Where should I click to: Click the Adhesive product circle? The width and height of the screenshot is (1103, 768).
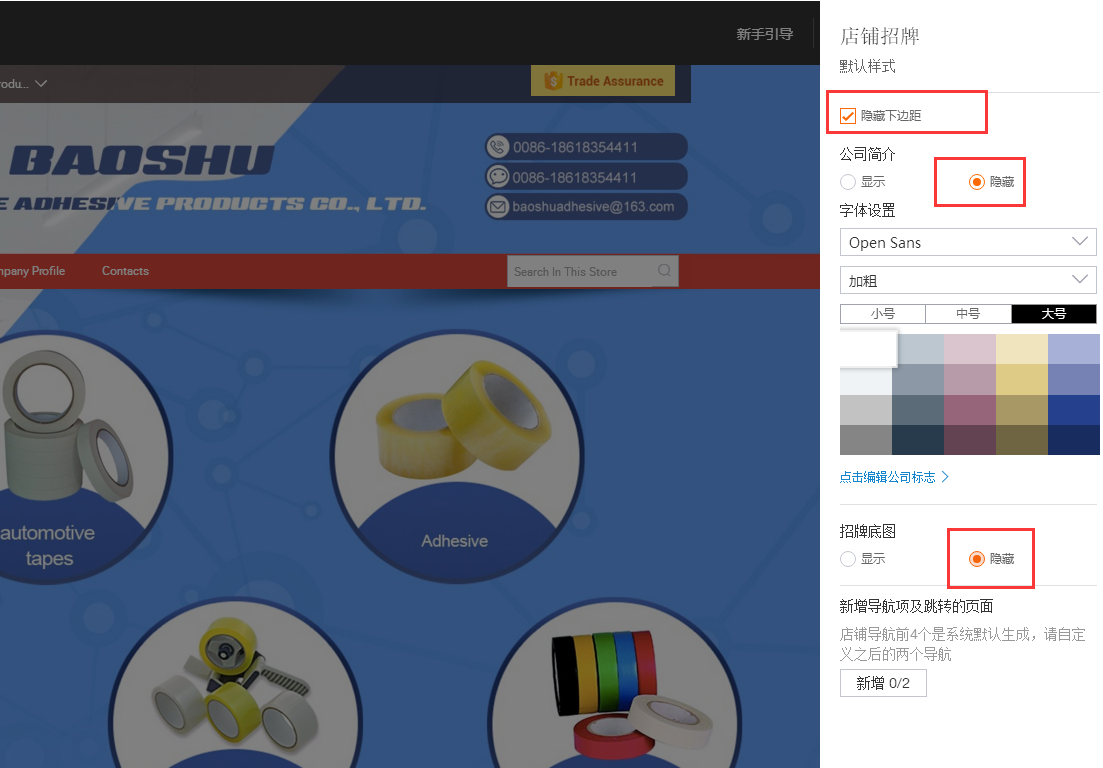coord(457,457)
